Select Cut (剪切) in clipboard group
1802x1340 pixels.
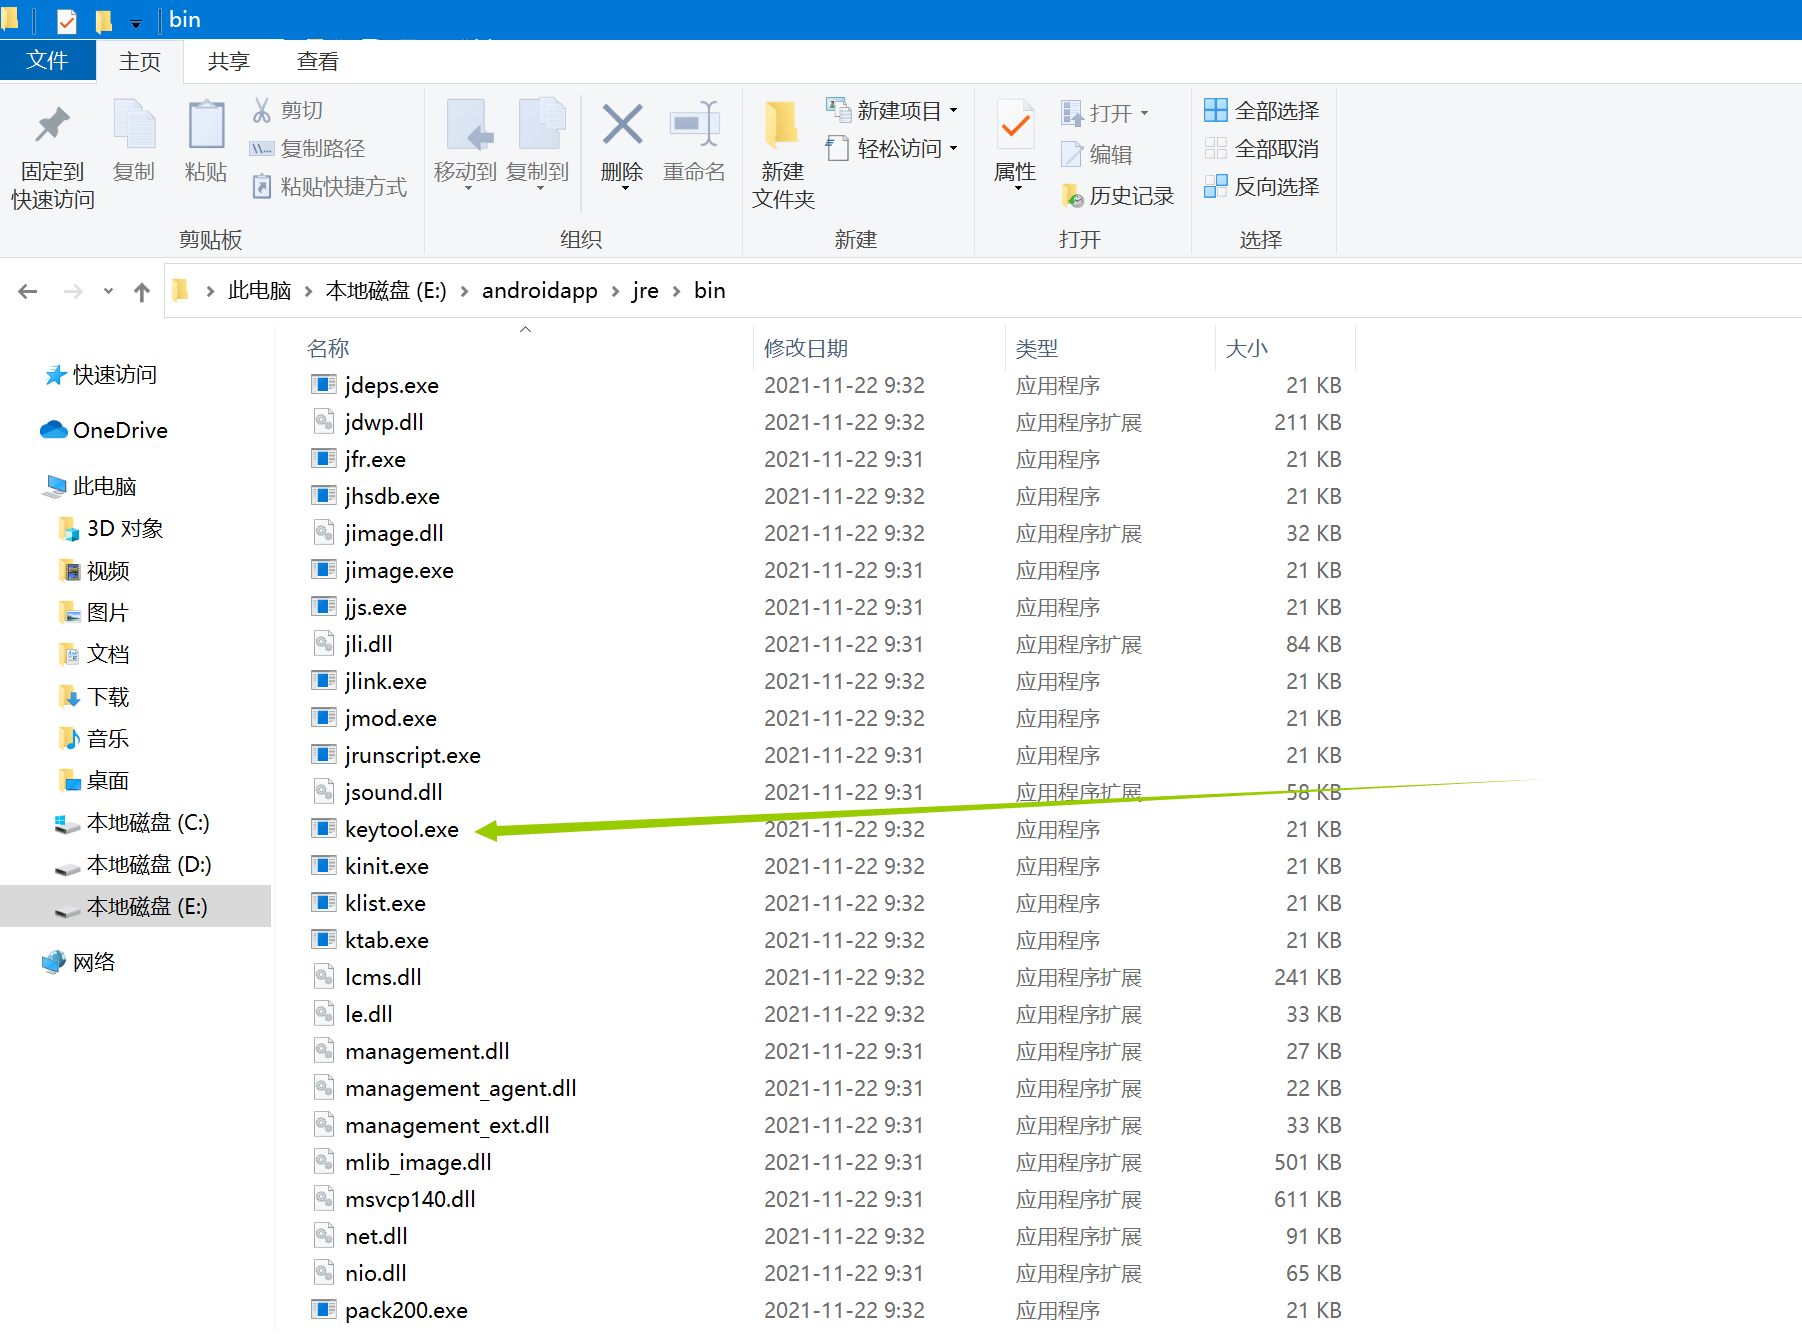pos(287,110)
